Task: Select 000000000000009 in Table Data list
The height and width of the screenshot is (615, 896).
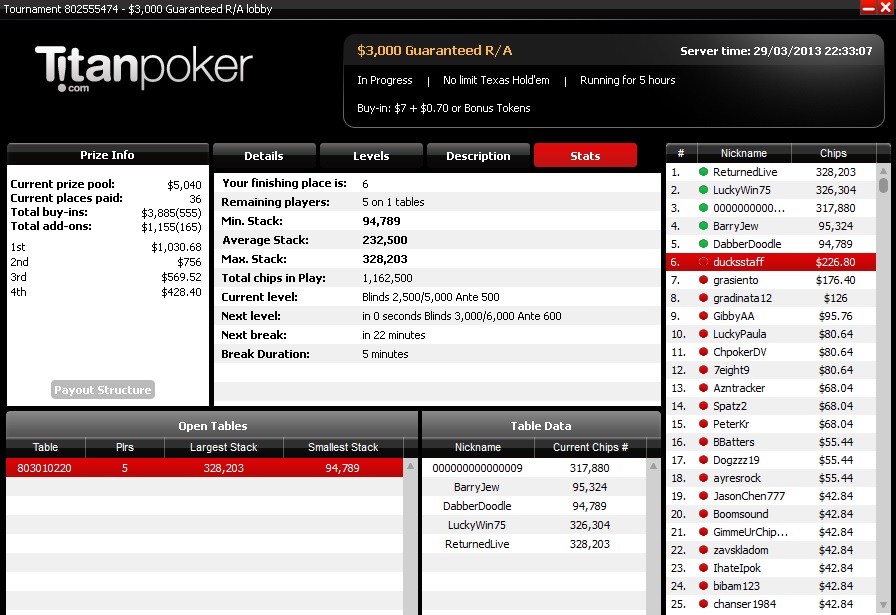Action: click(x=534, y=468)
